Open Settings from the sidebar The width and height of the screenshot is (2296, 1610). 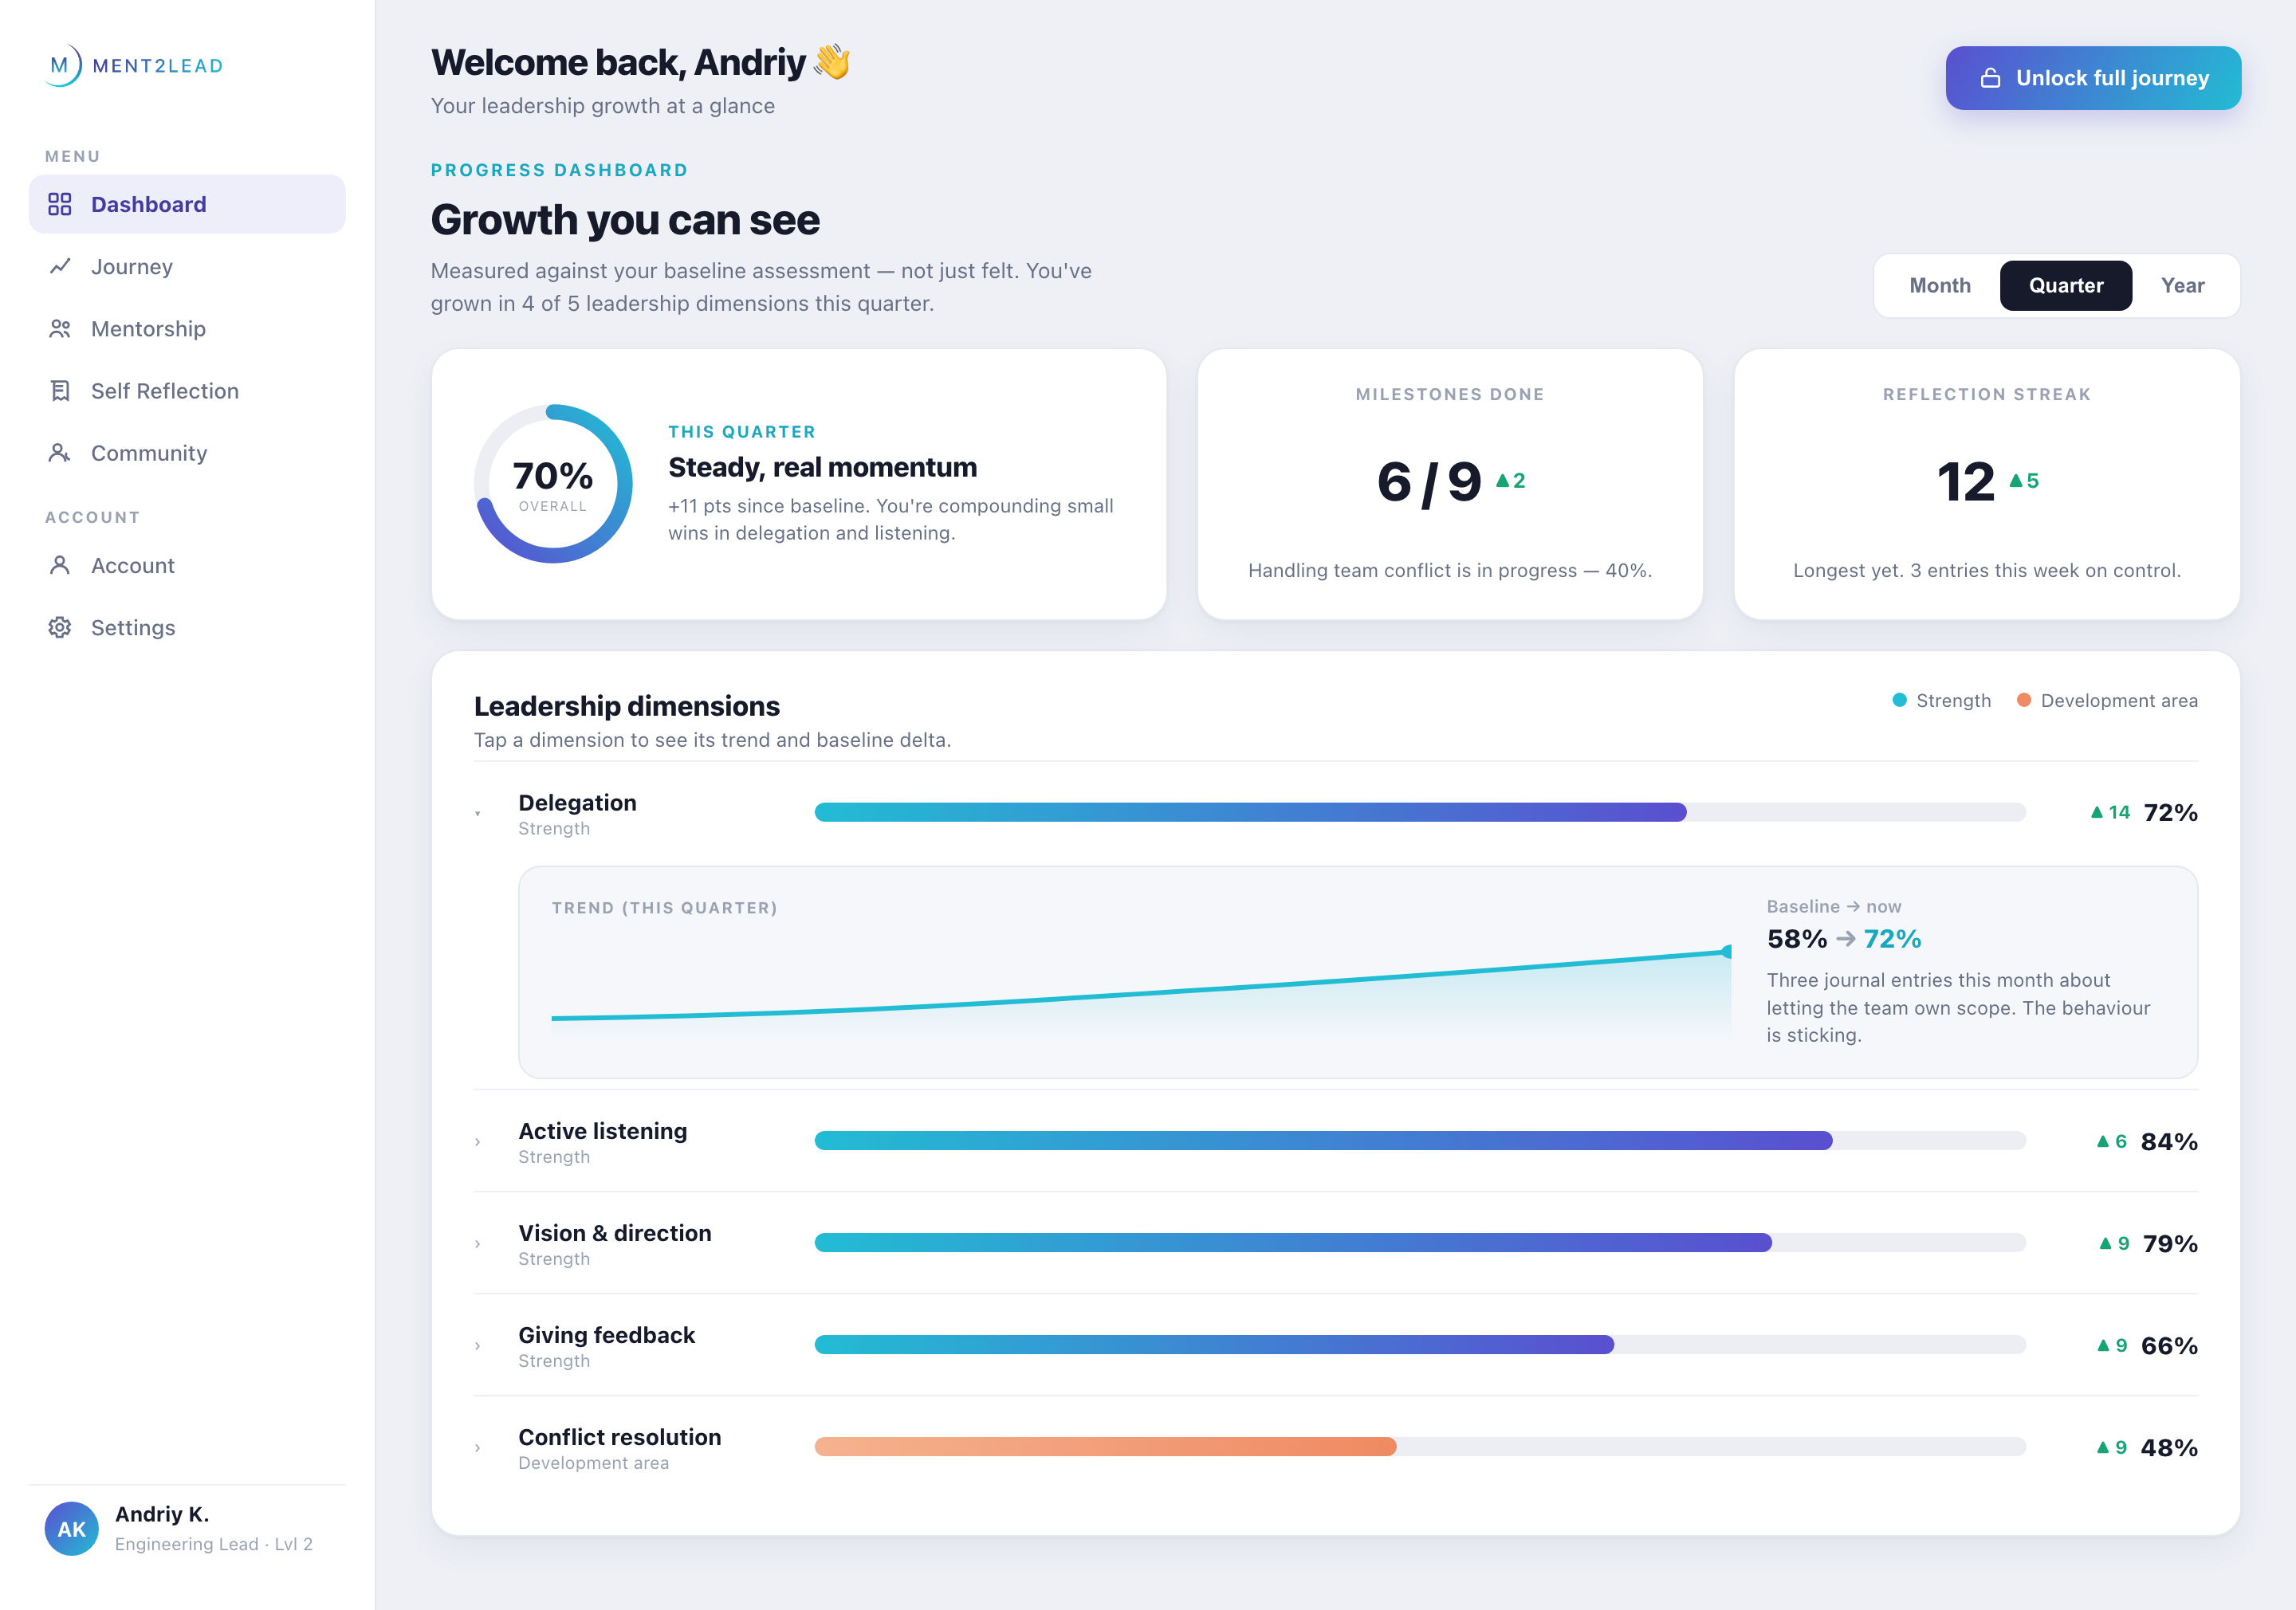[187, 627]
